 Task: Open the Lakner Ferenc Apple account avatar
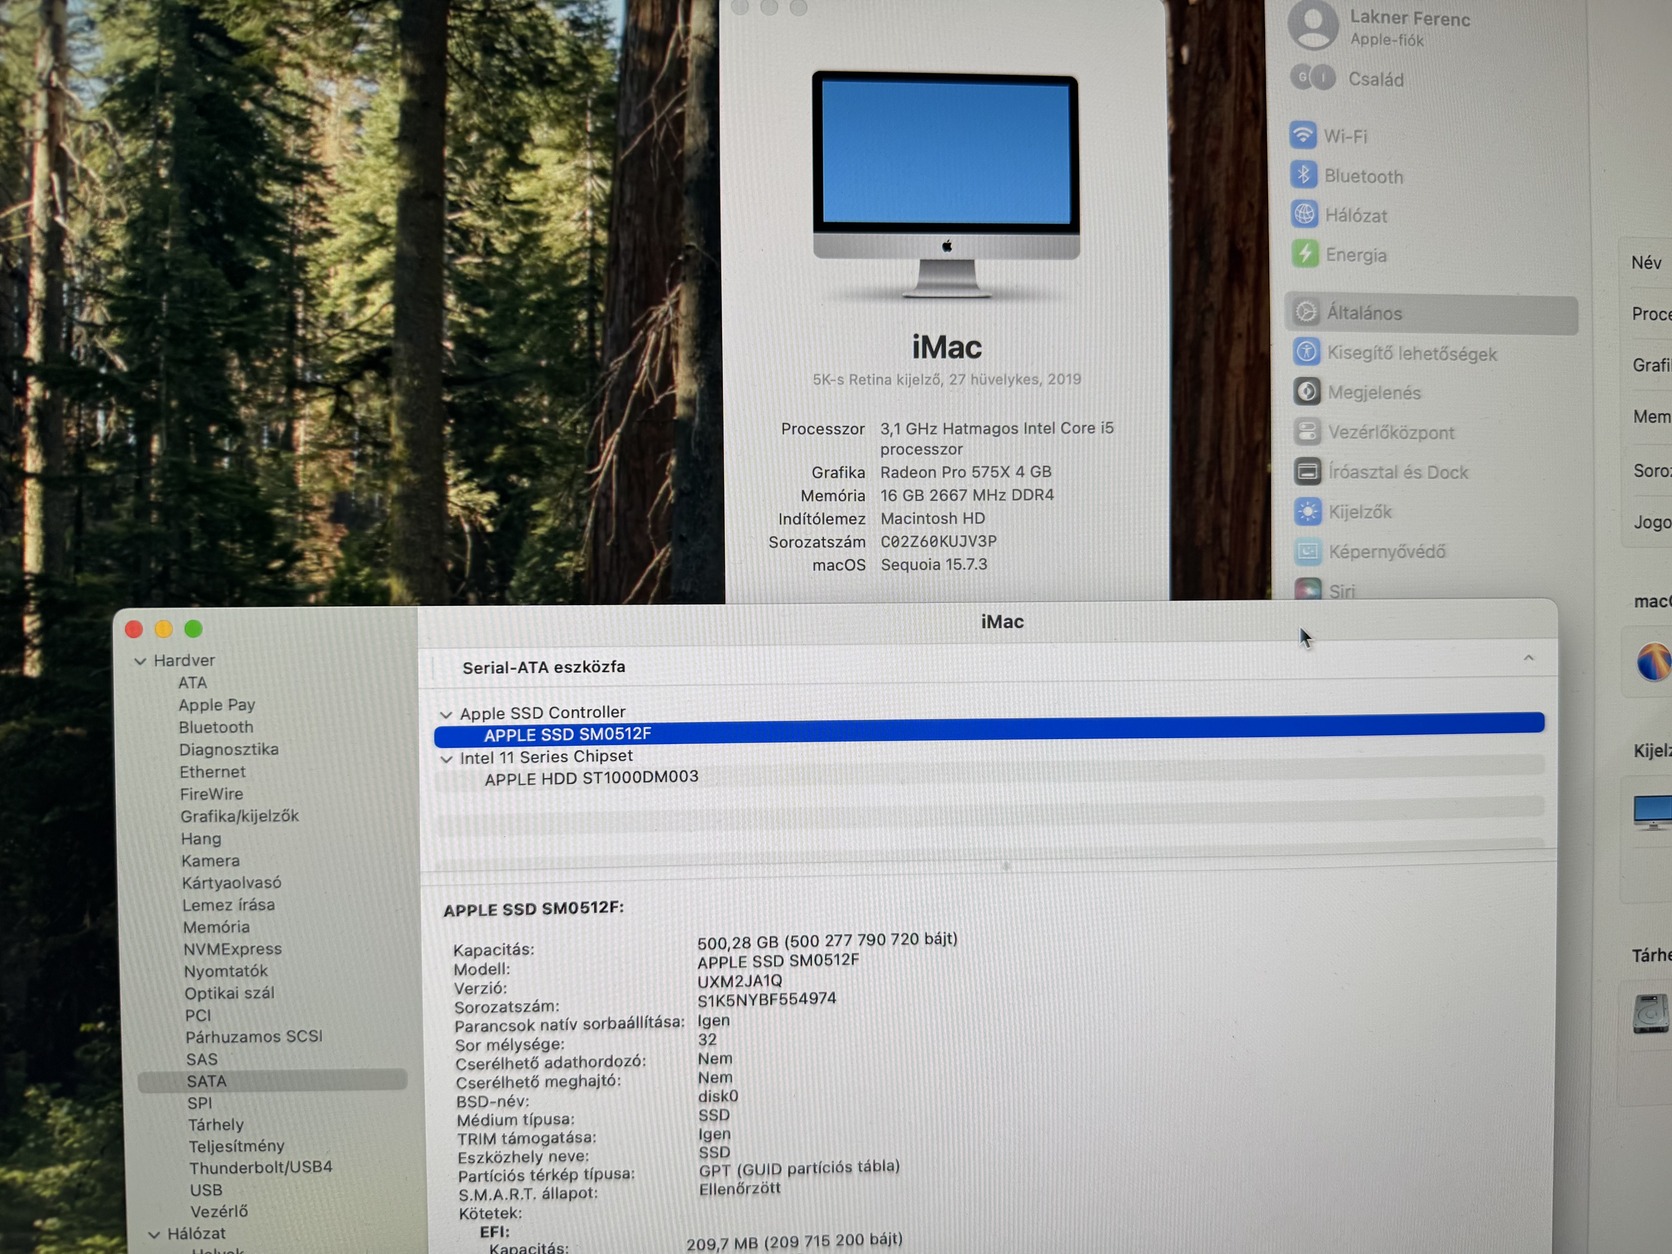1313,24
